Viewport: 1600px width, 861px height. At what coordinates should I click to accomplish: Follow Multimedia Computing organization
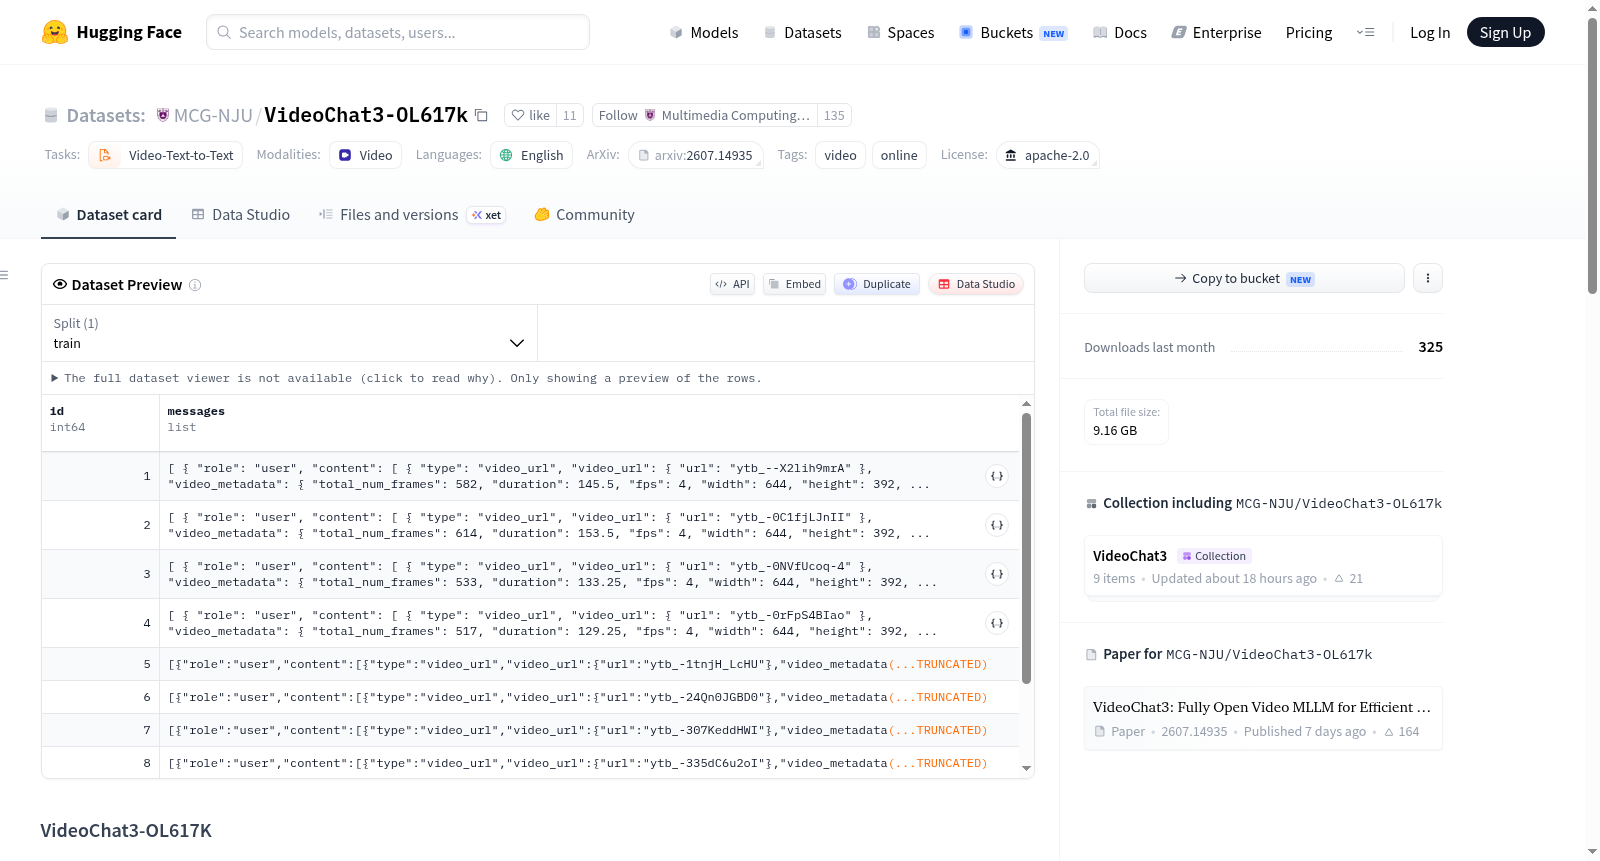(x=705, y=115)
